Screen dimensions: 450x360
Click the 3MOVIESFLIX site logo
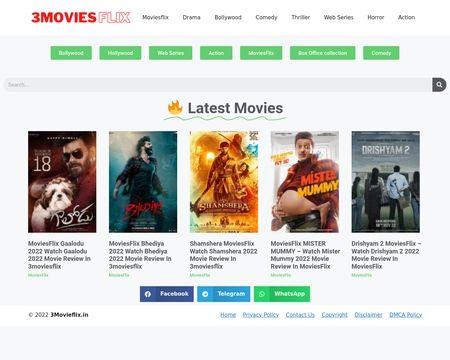tap(81, 17)
